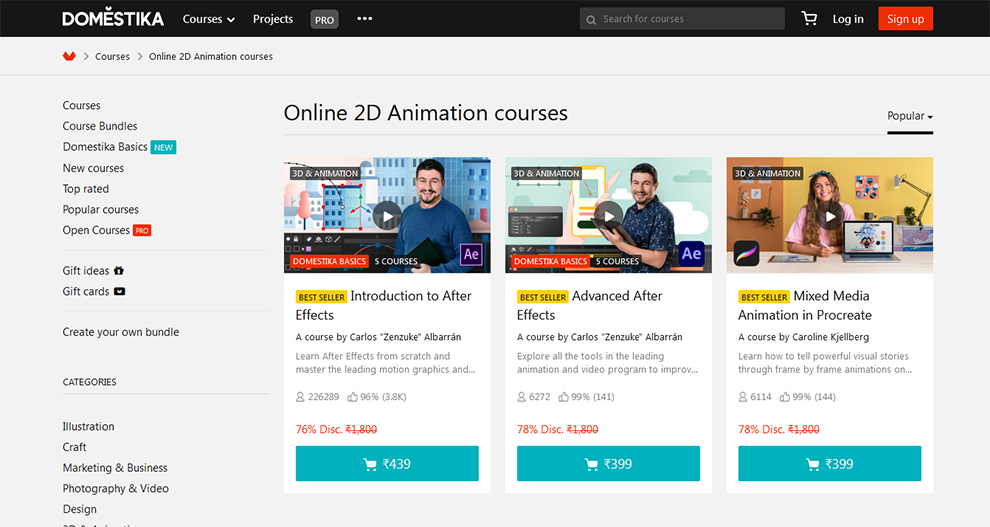Select the Marketing & Business category
Screen dimensions: 990x527
tap(115, 468)
